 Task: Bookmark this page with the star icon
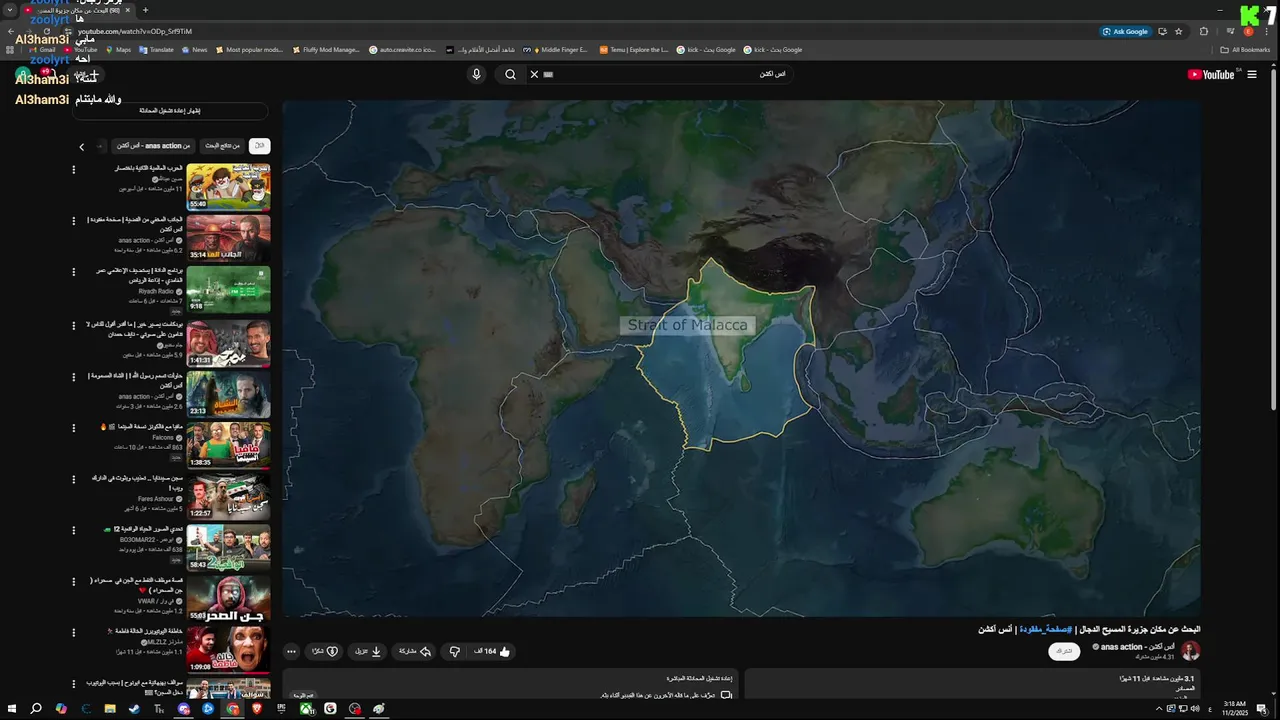click(x=1179, y=31)
